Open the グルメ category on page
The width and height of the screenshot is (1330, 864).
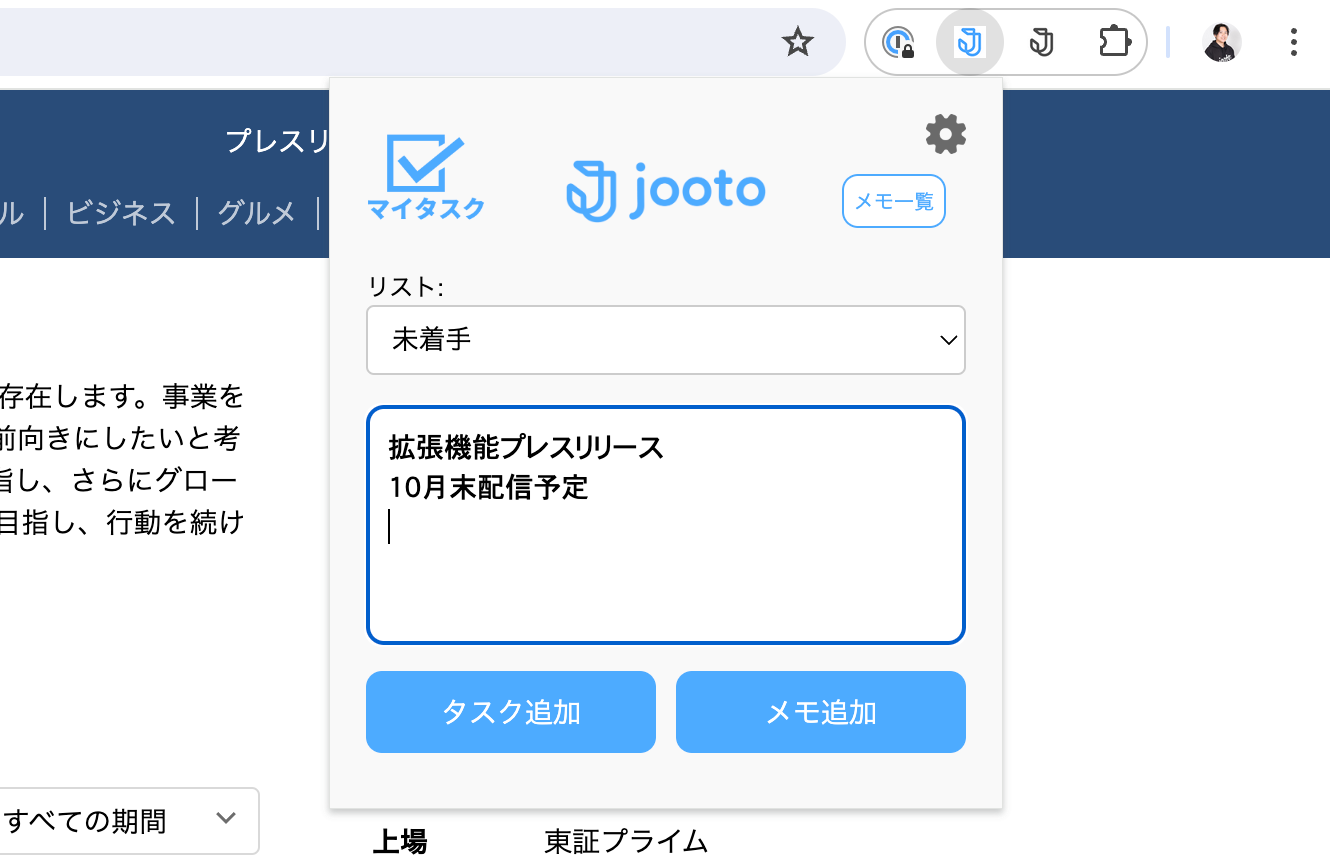pyautogui.click(x=257, y=213)
